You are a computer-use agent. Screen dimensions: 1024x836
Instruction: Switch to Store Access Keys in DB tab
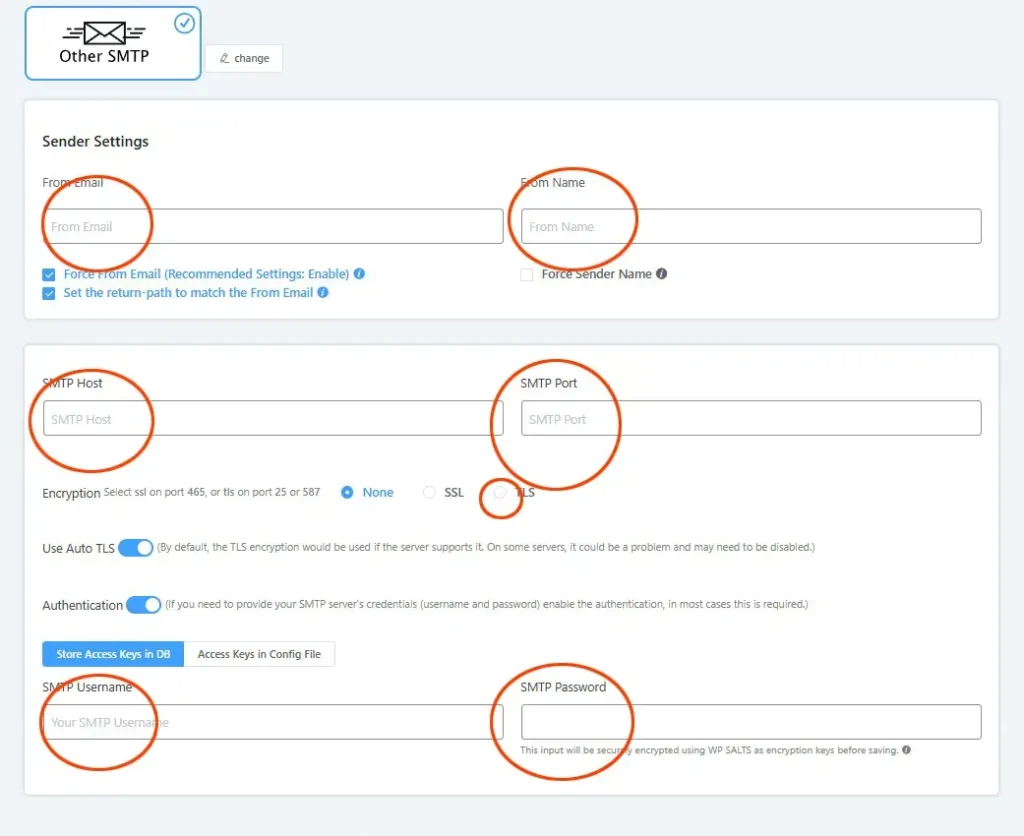[113, 654]
